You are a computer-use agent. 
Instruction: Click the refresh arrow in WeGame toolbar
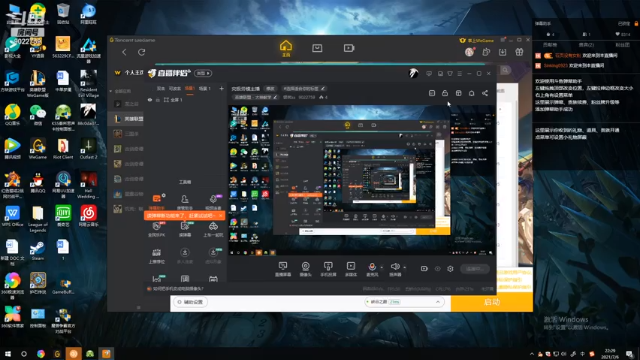[142, 52]
